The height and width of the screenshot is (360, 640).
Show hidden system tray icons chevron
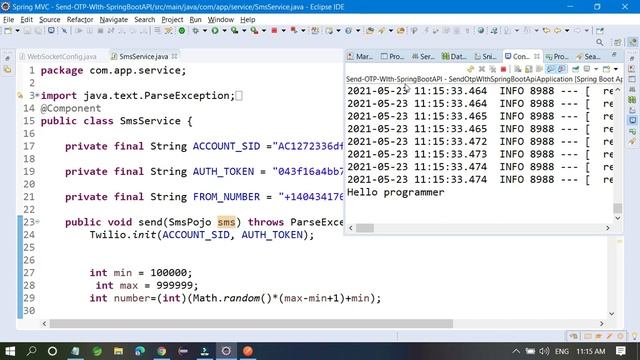[516, 351]
